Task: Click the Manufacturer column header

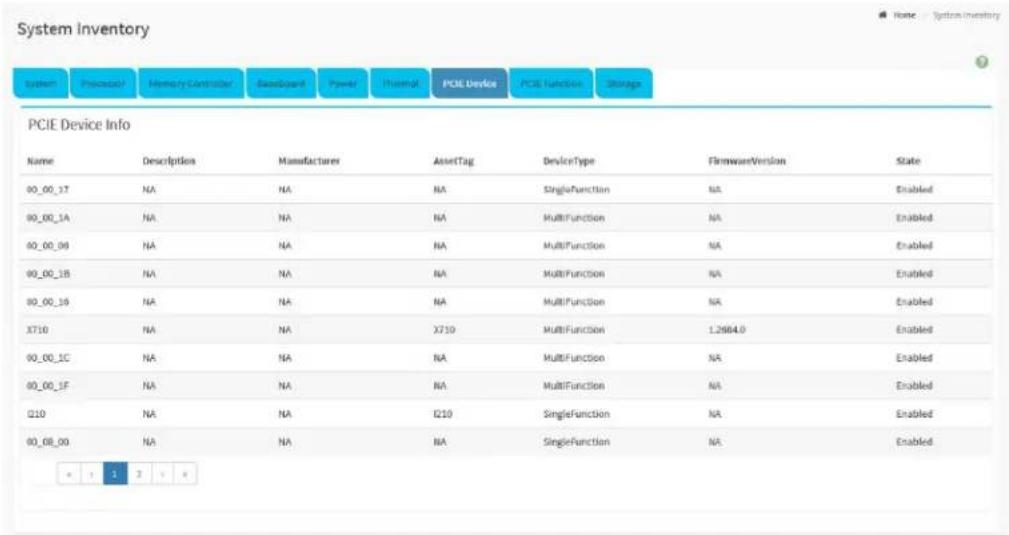Action: [309, 161]
